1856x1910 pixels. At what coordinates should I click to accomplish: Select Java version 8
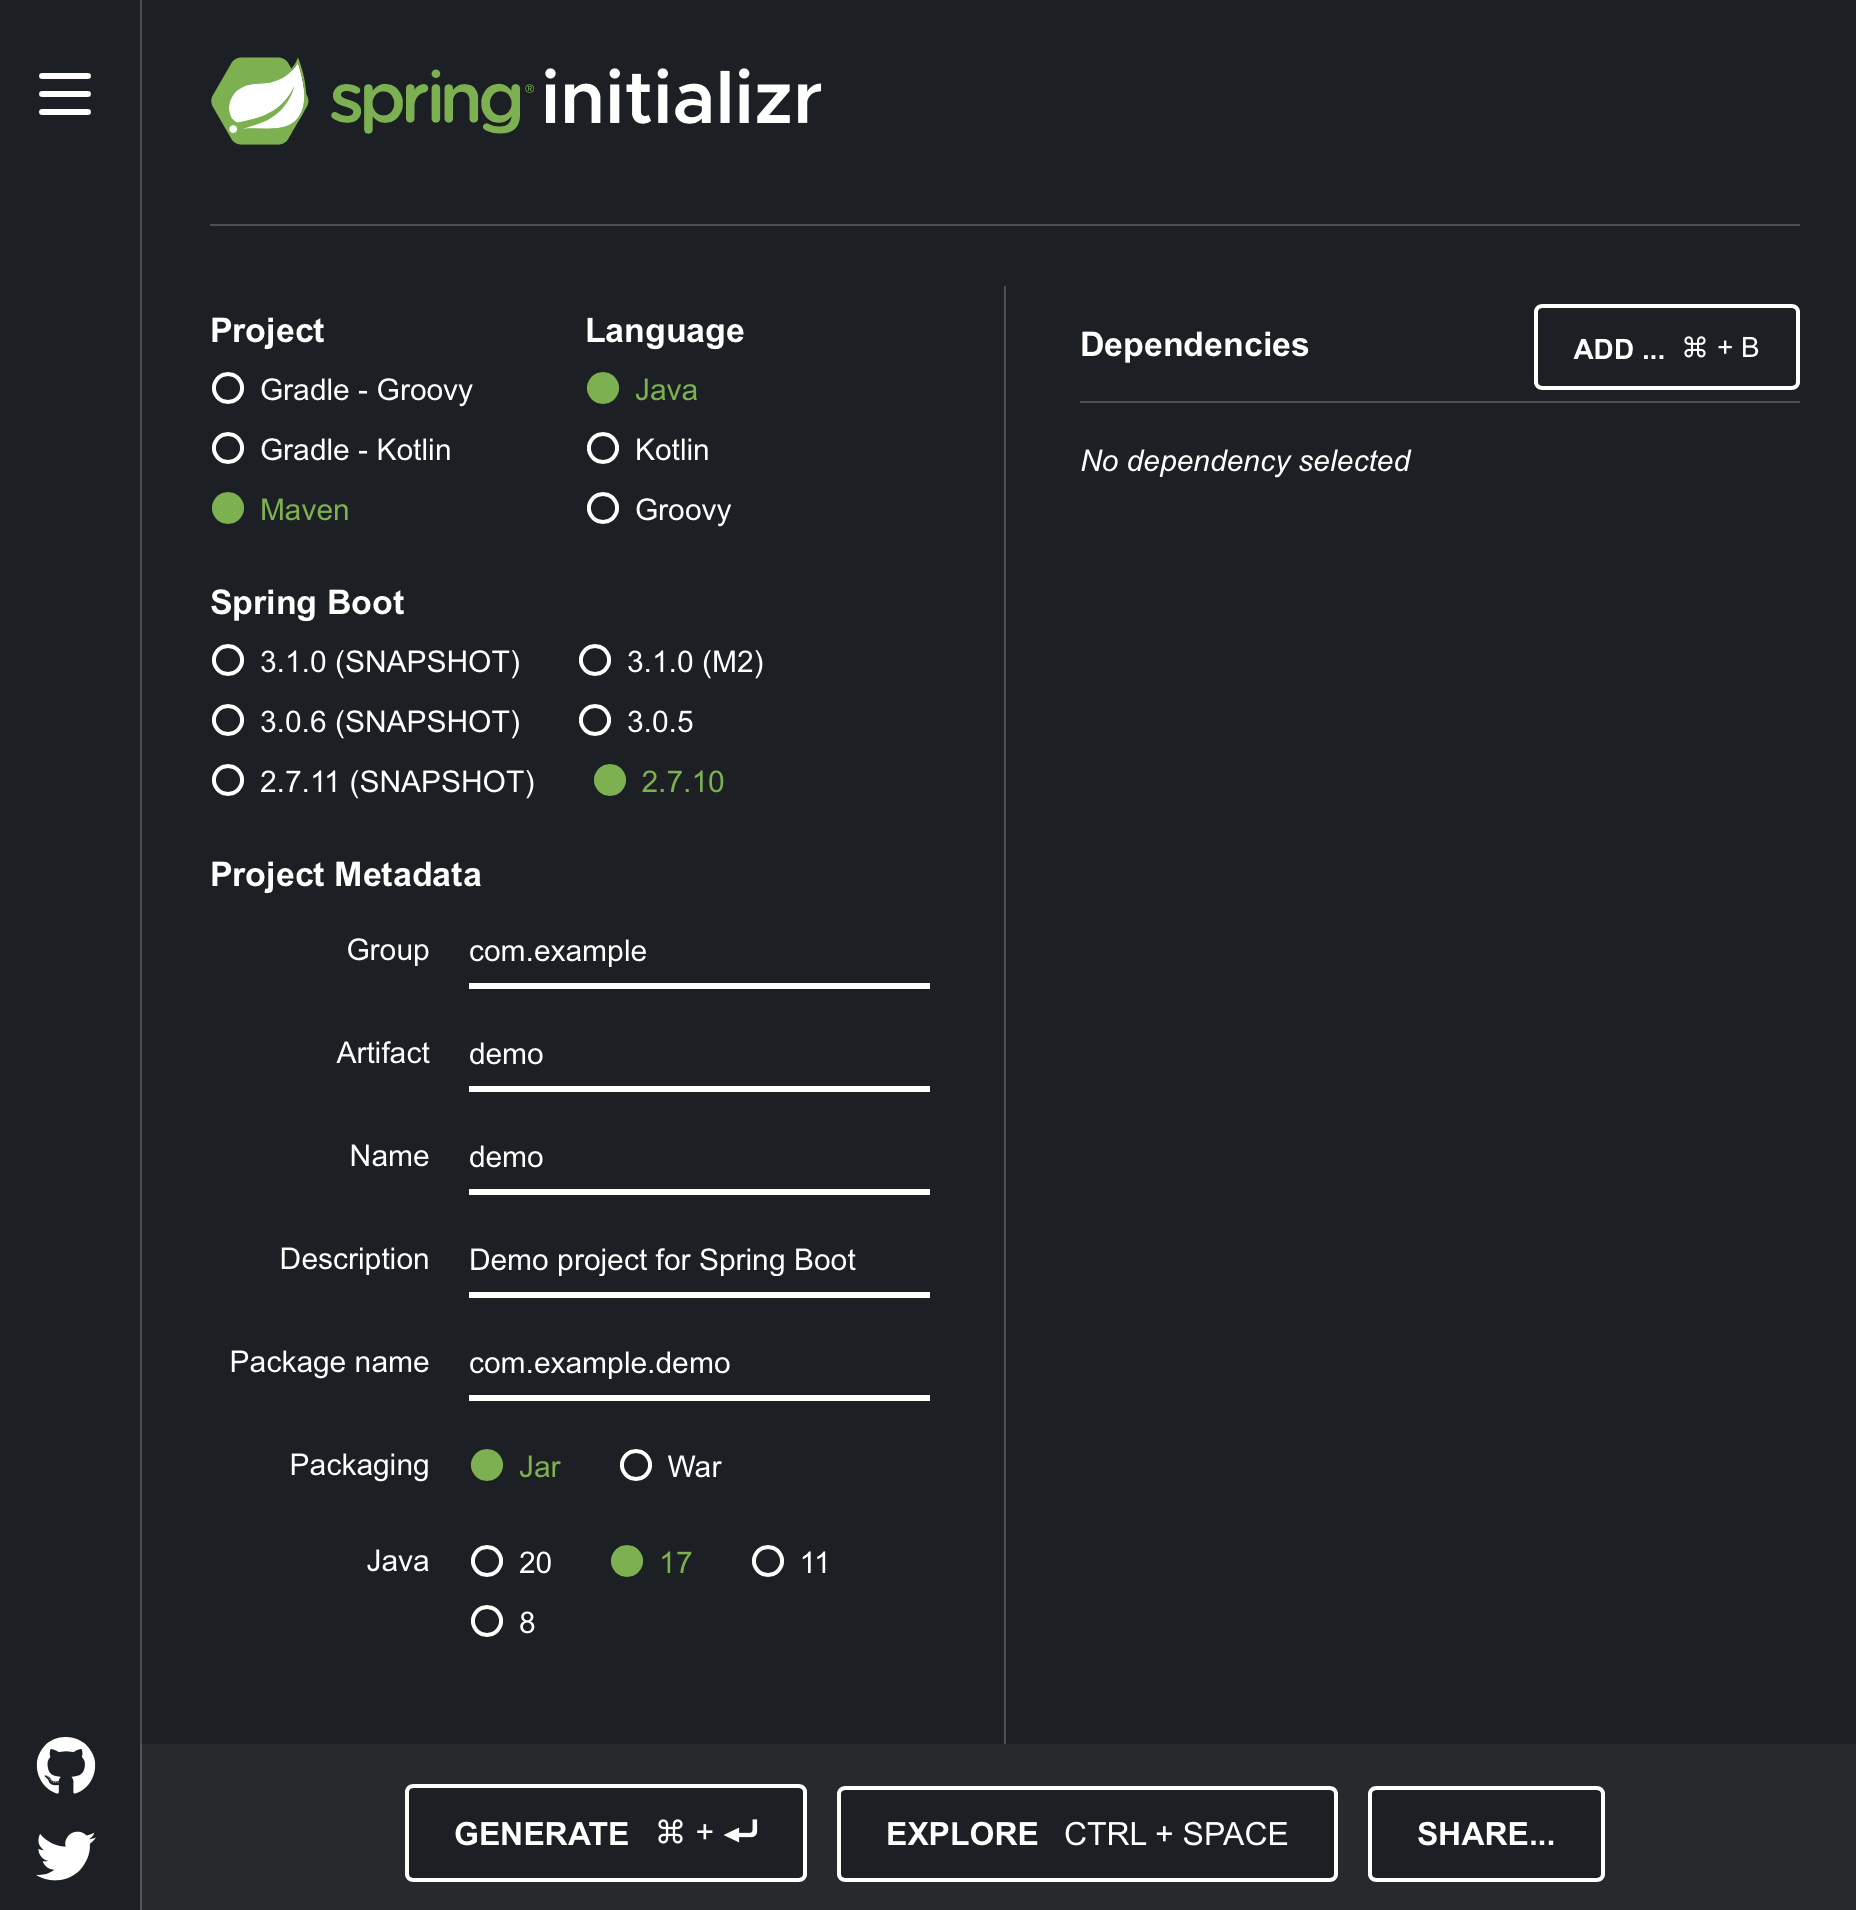coord(503,1622)
